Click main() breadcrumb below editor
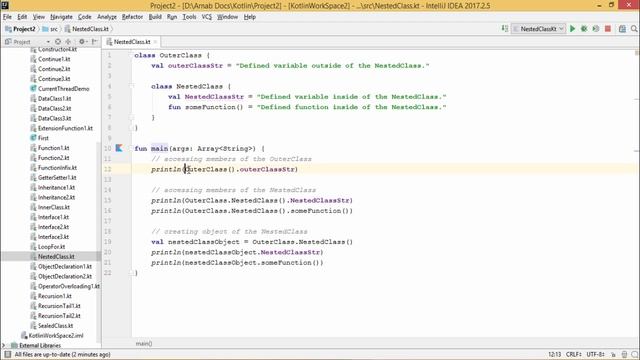 coord(144,344)
